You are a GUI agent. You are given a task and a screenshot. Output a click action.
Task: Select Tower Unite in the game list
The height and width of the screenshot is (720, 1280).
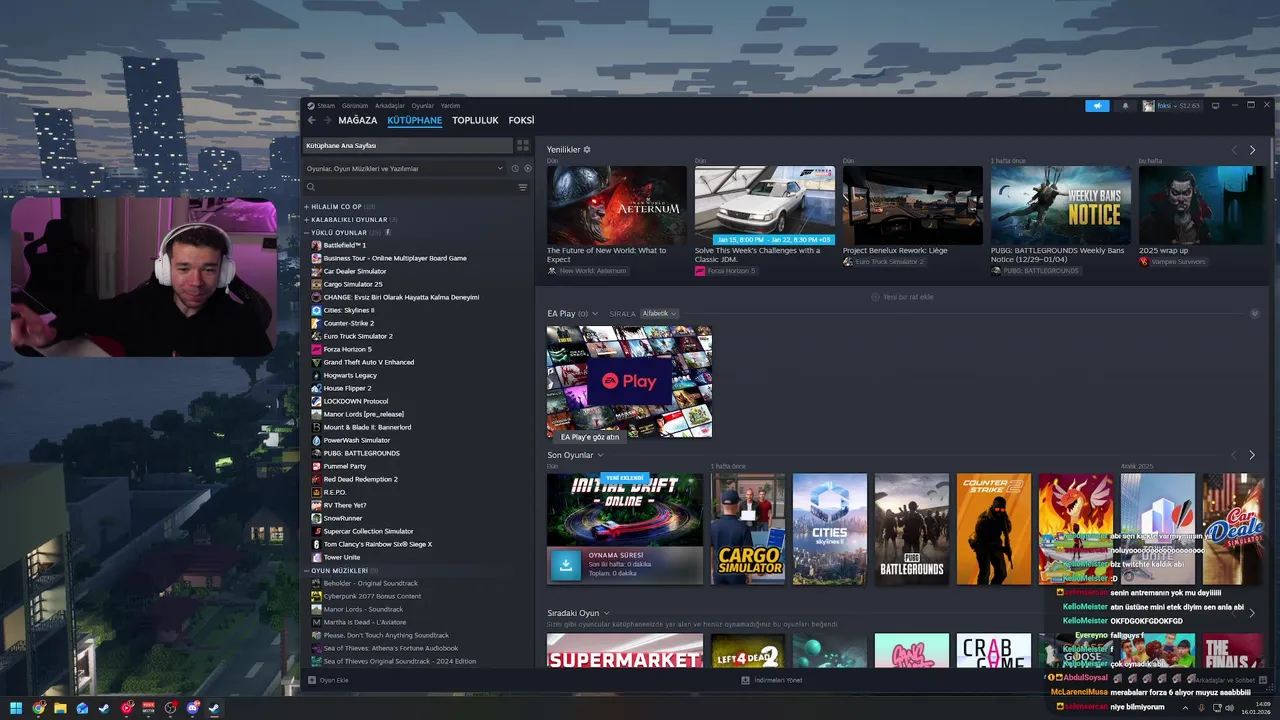(x=341, y=557)
